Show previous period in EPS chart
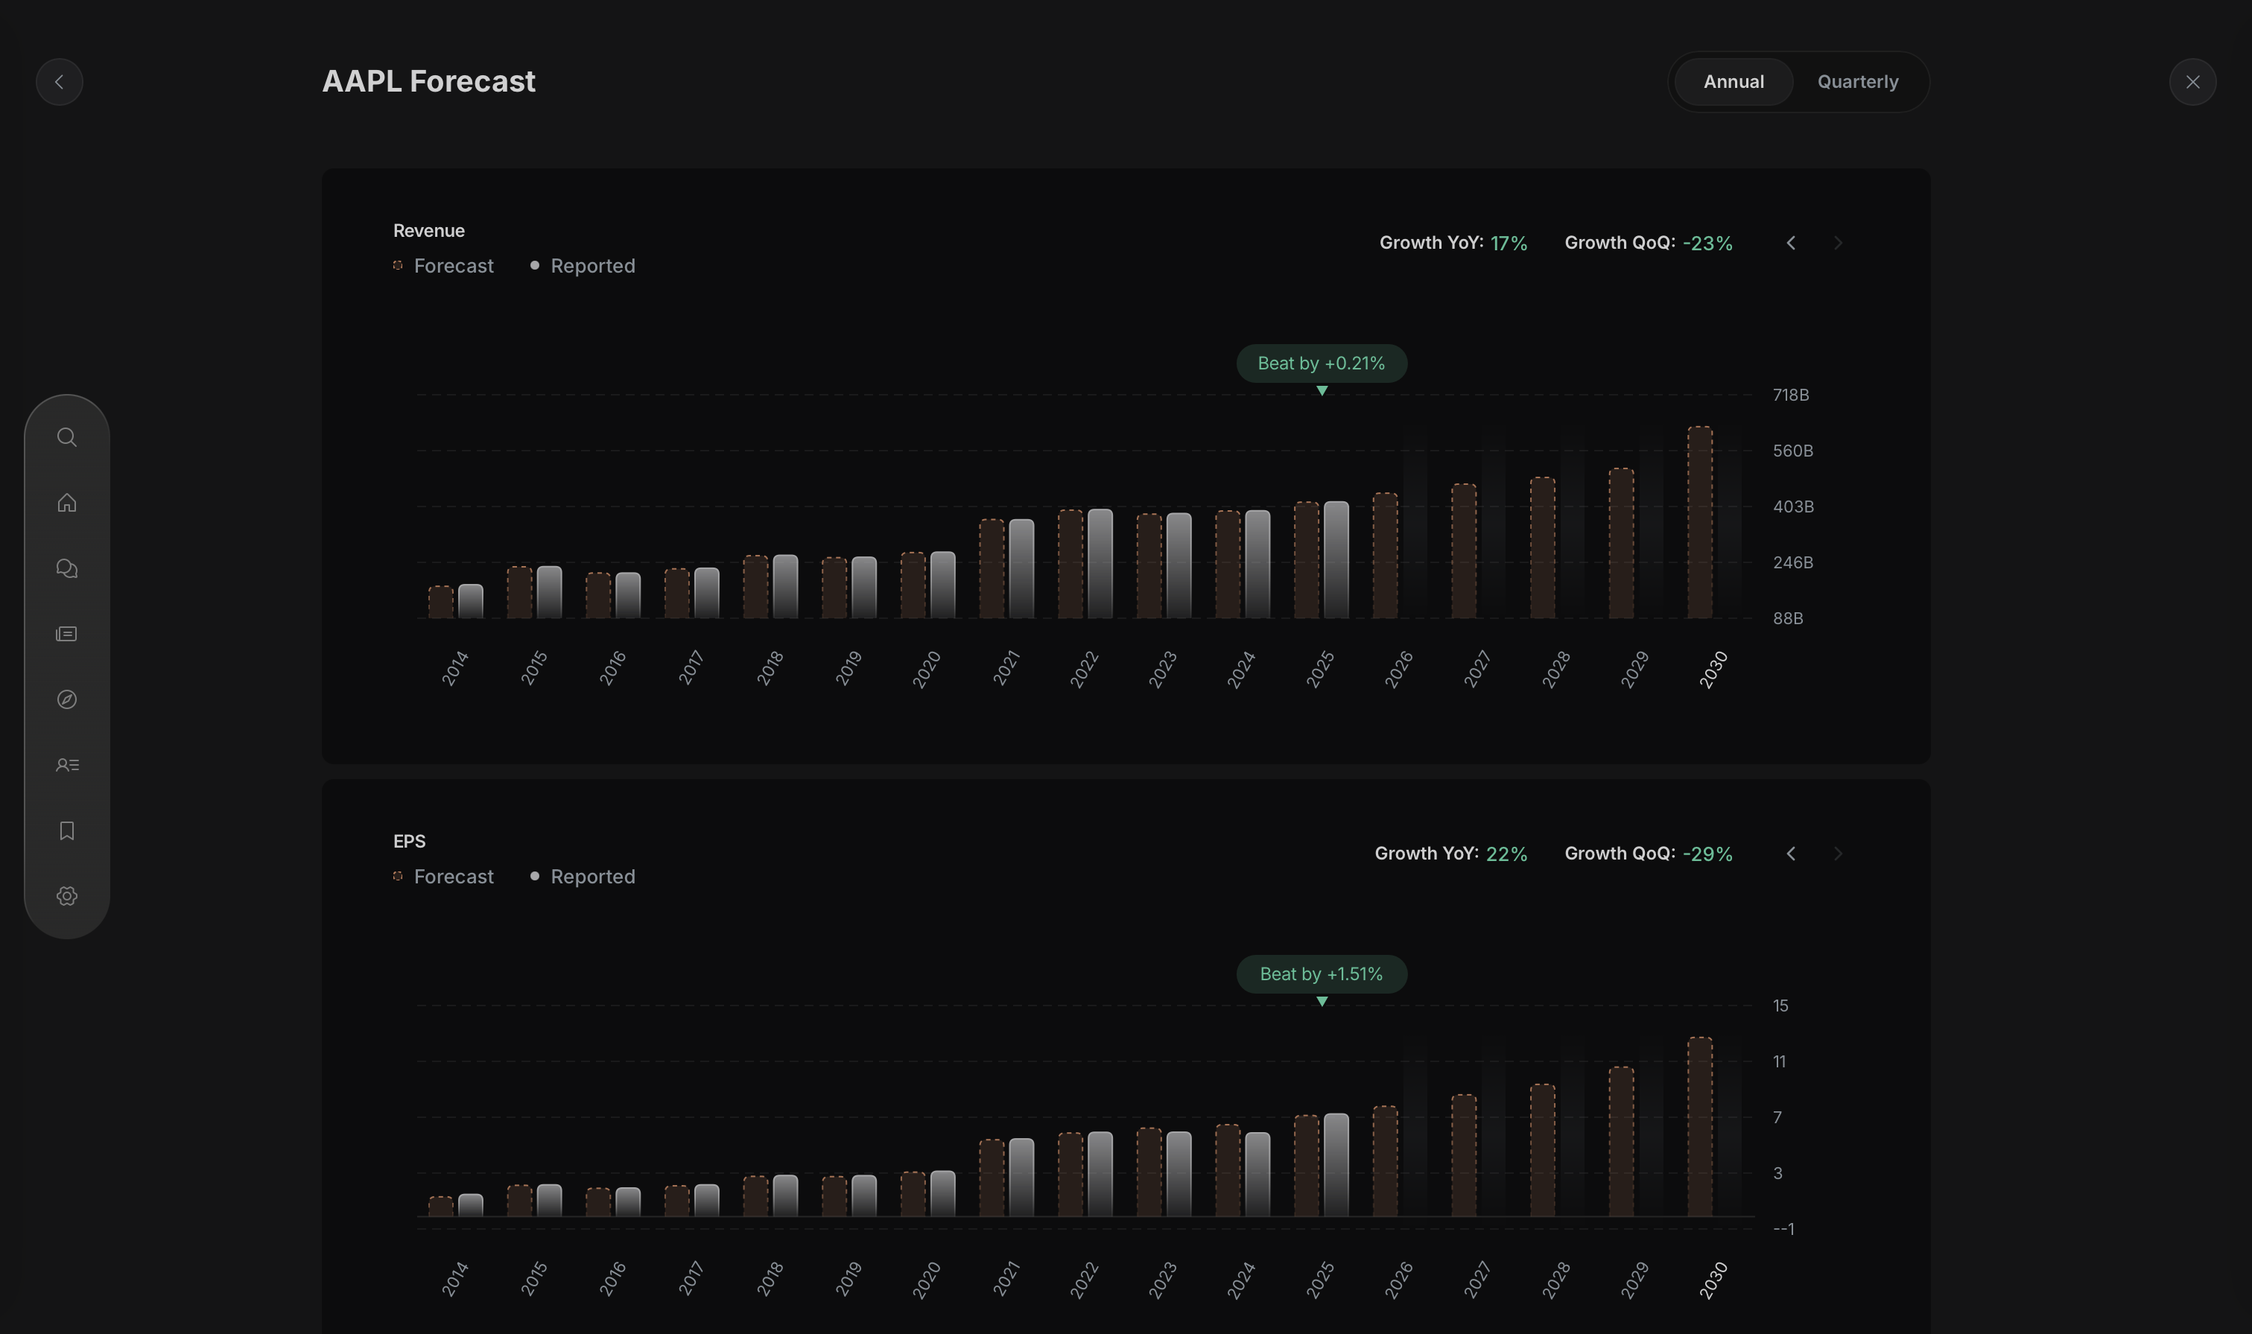The width and height of the screenshot is (2252, 1334). point(1791,854)
